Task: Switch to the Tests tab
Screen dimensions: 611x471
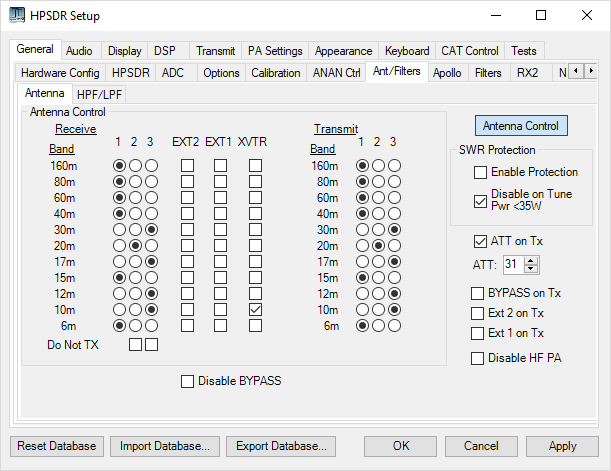Action: pos(524,51)
